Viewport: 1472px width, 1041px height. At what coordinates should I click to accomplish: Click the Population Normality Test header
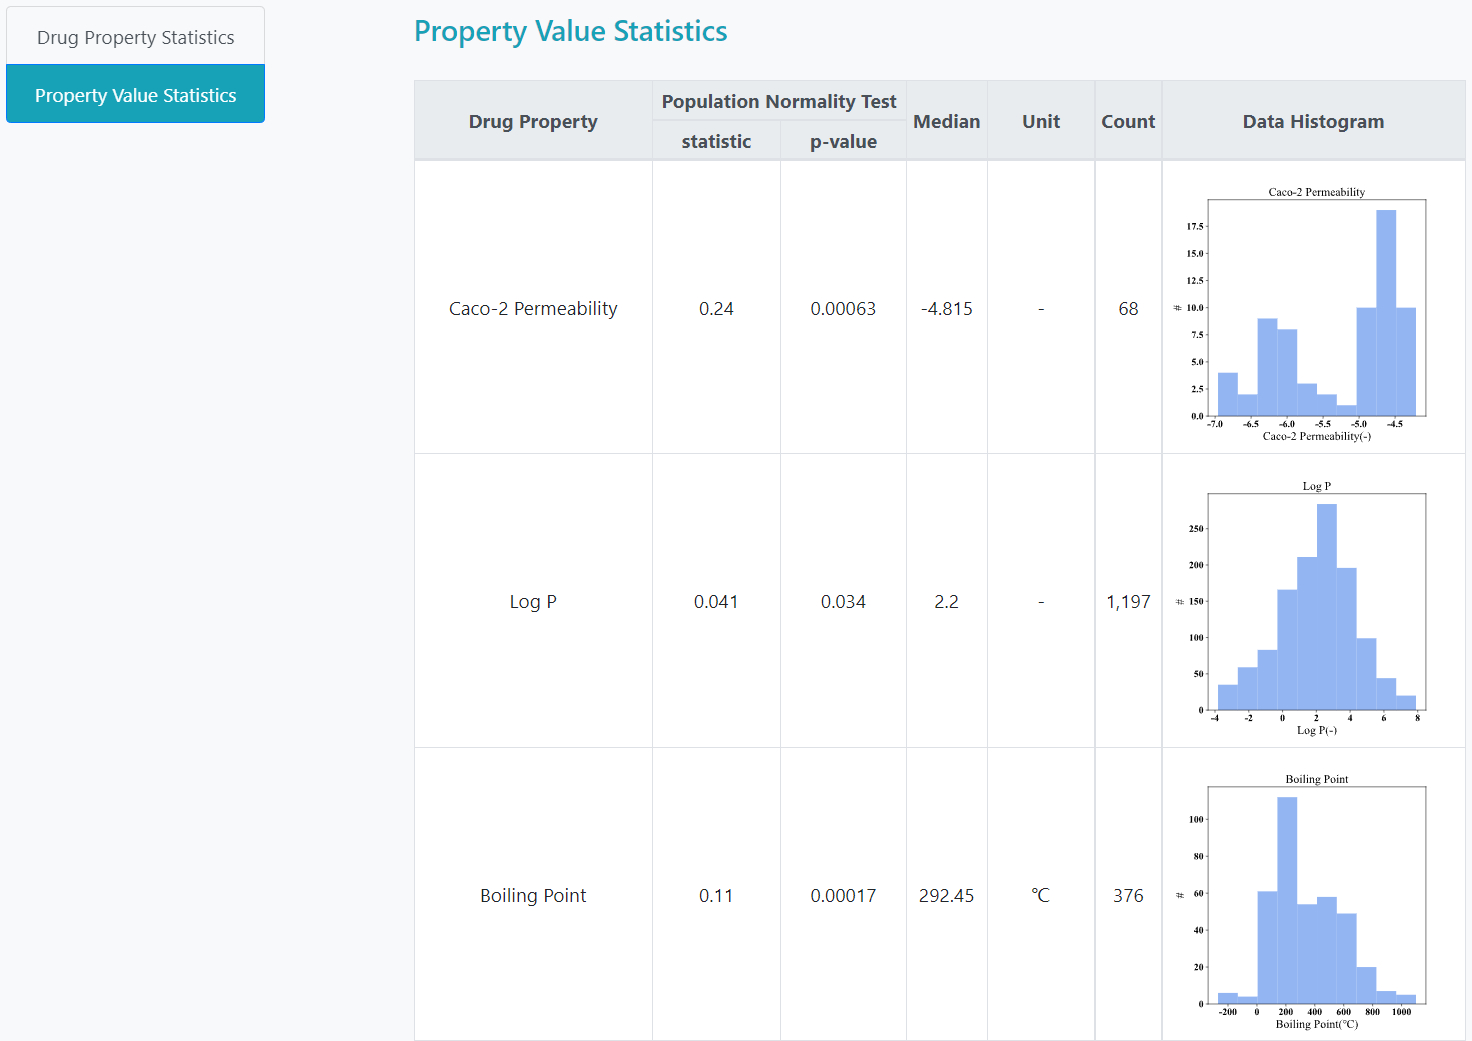[x=779, y=101]
